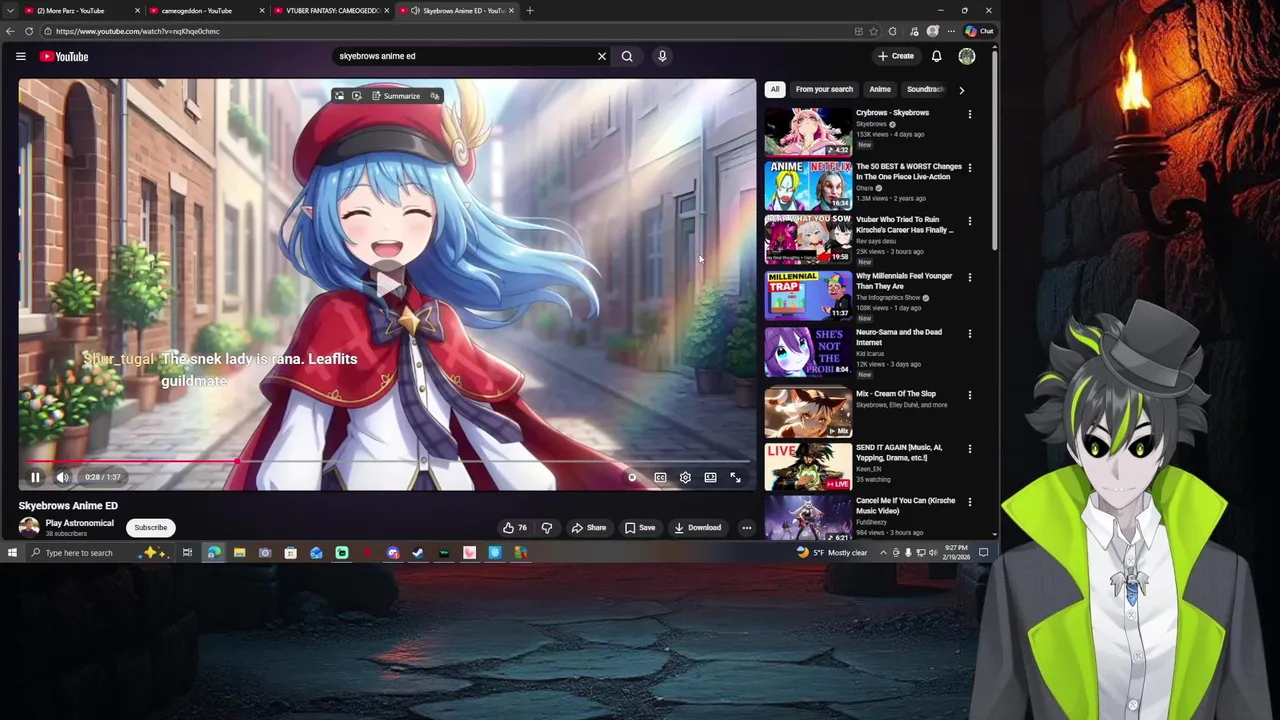Go back in the browser
Image resolution: width=1280 pixels, height=720 pixels.
pyautogui.click(x=10, y=31)
